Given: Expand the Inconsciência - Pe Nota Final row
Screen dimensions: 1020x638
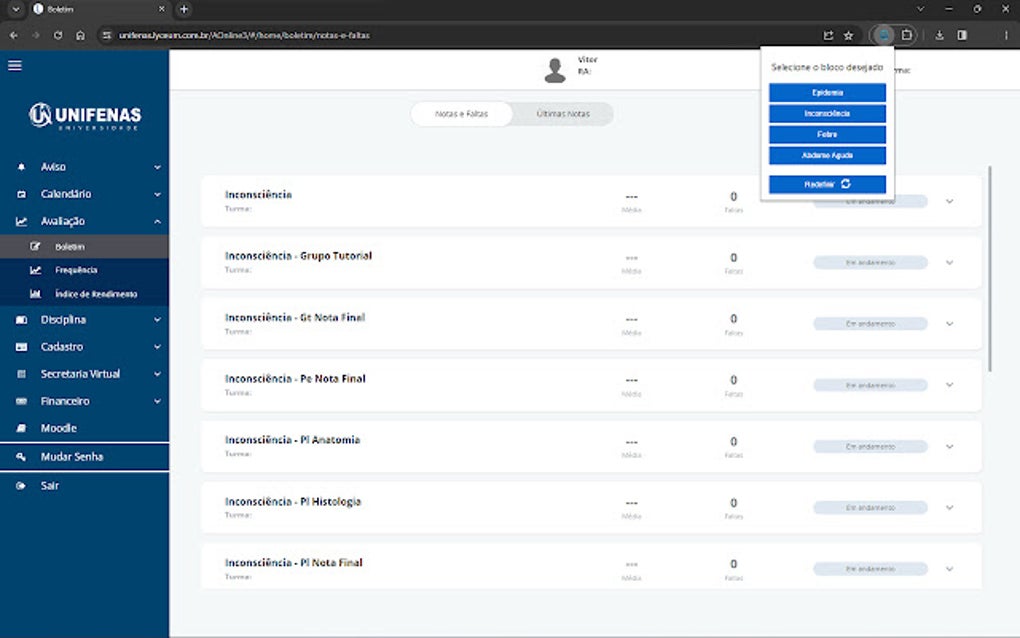Looking at the screenshot, I should (x=949, y=385).
